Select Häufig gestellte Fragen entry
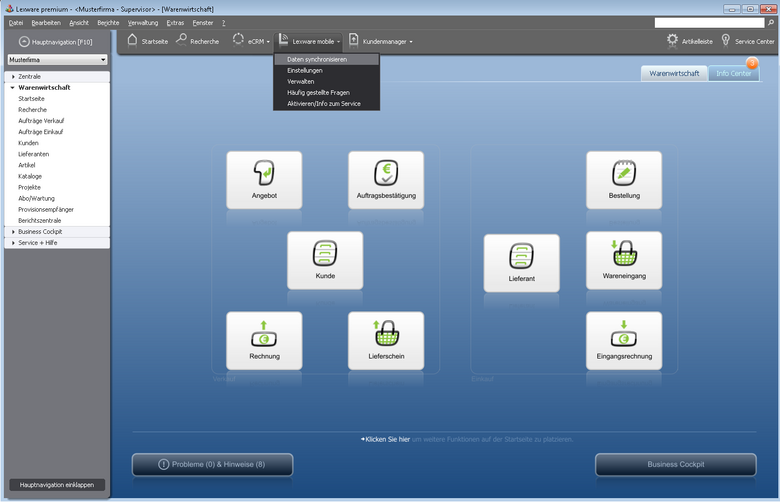 [x=326, y=93]
